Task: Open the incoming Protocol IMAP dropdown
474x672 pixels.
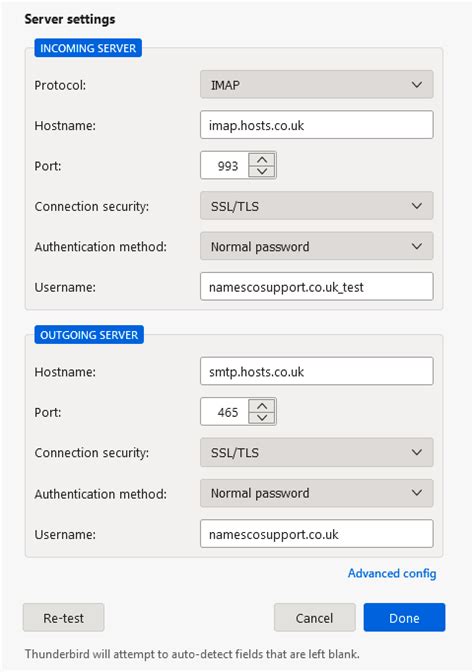Action: click(316, 84)
